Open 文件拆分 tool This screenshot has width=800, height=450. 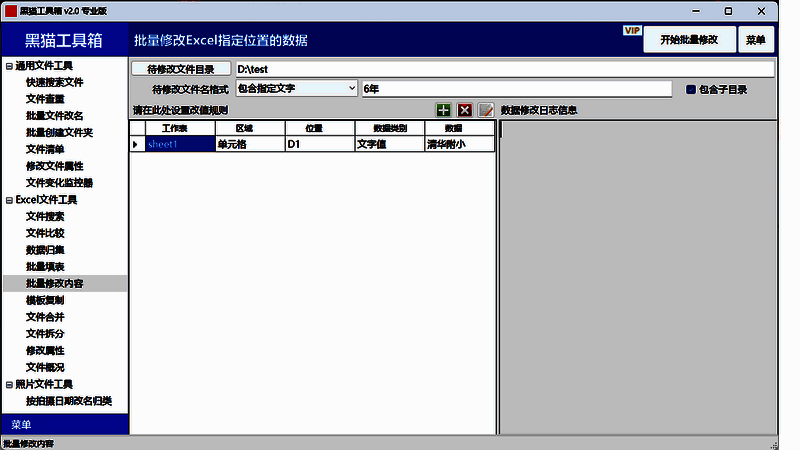[x=45, y=334]
